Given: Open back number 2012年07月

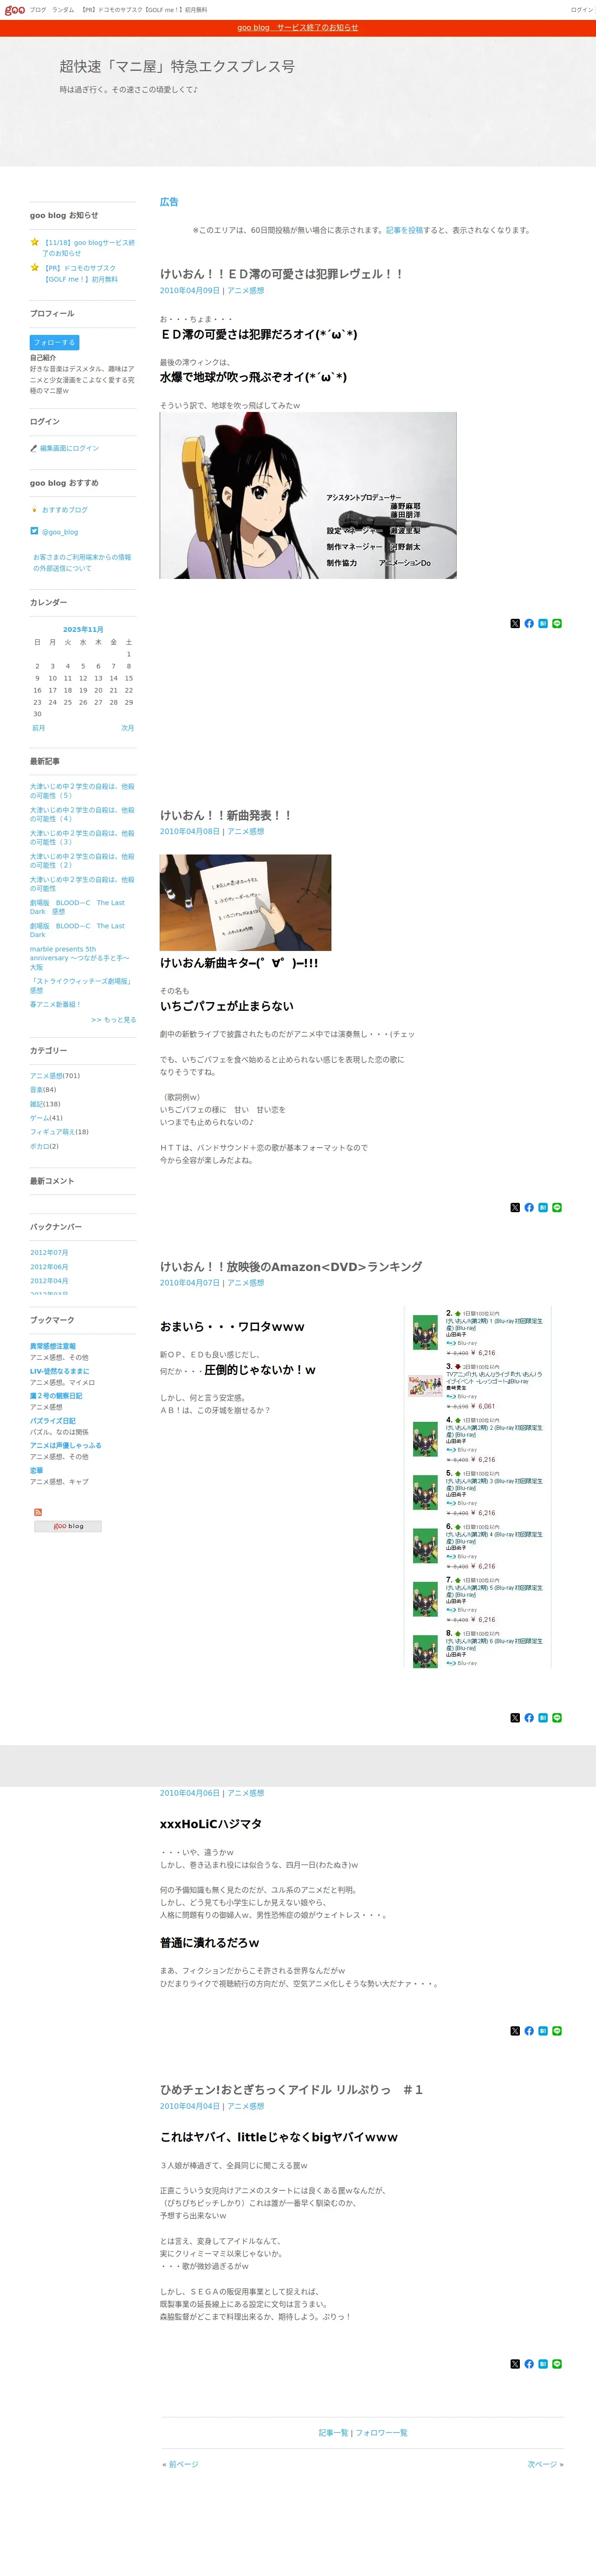Looking at the screenshot, I should [x=49, y=1252].
